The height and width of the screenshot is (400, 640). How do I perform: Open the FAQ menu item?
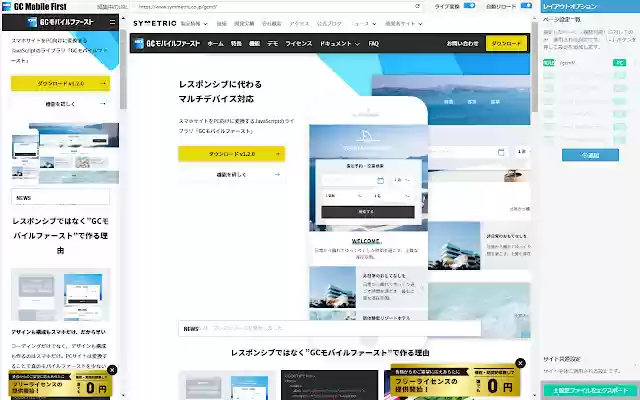pyautogui.click(x=373, y=43)
